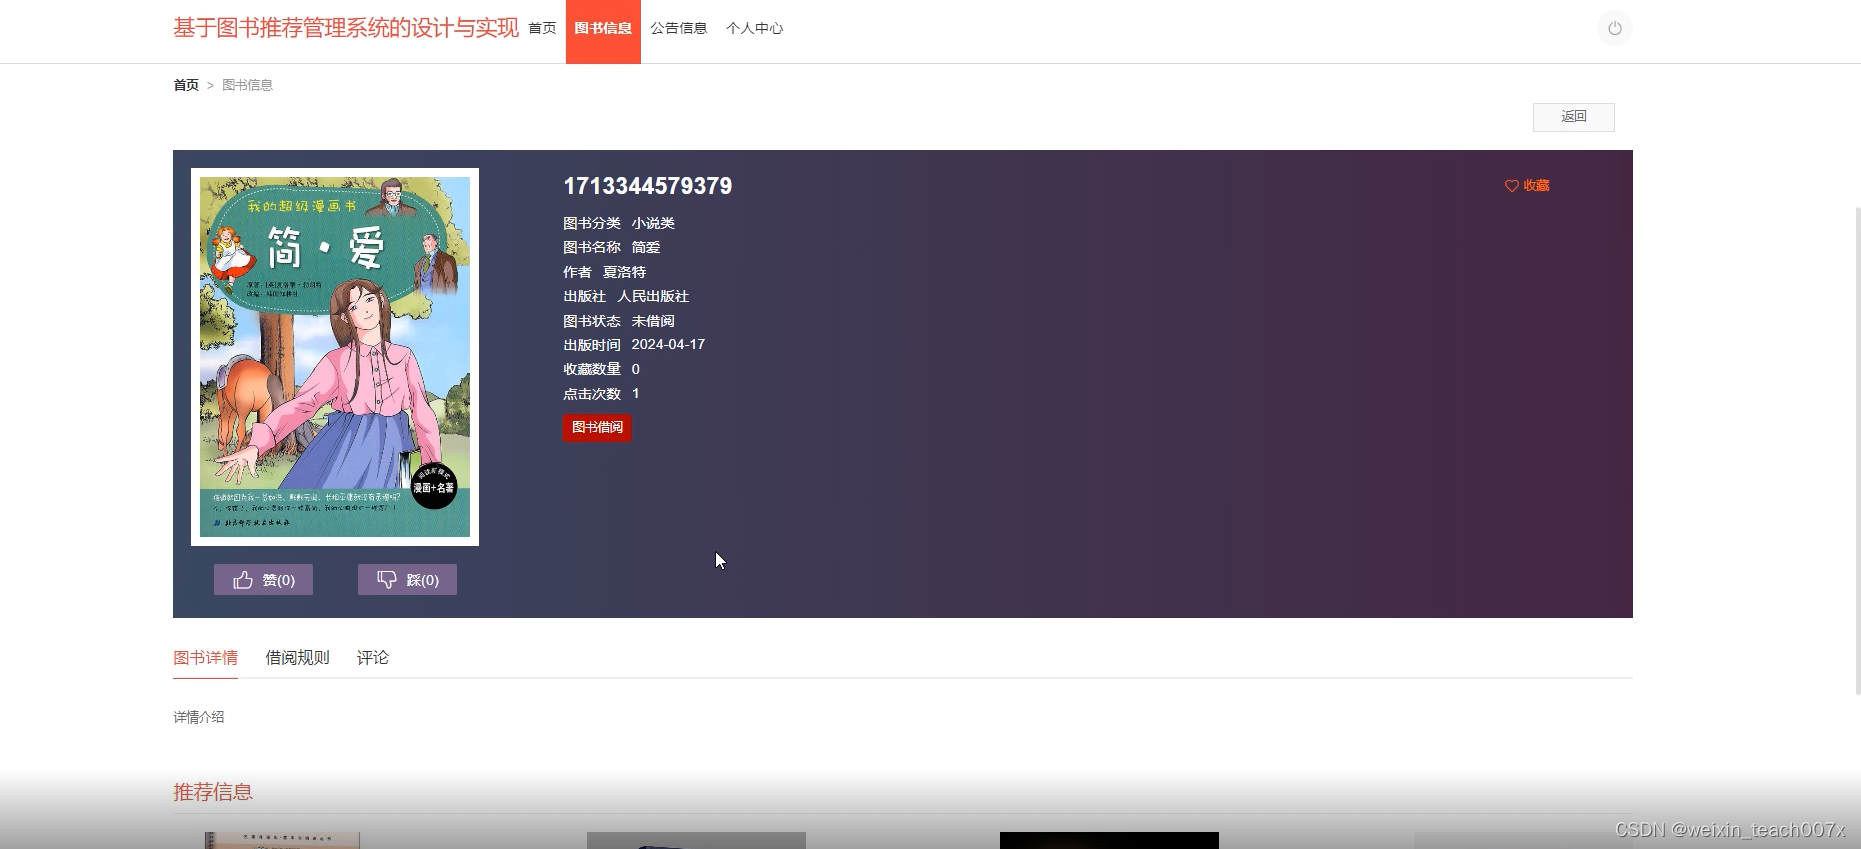Screen dimensions: 1861x849
Task: Click the 推荐信息 section heading
Action: (213, 792)
